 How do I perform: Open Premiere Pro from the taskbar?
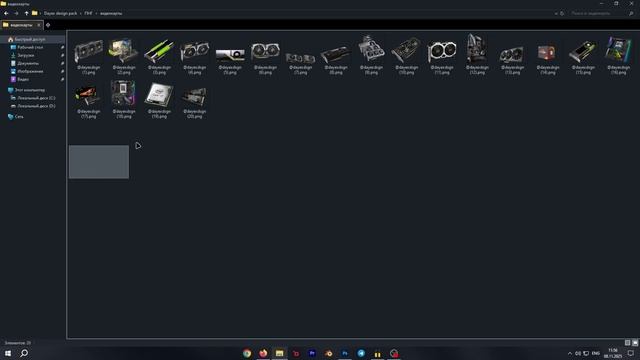312,353
